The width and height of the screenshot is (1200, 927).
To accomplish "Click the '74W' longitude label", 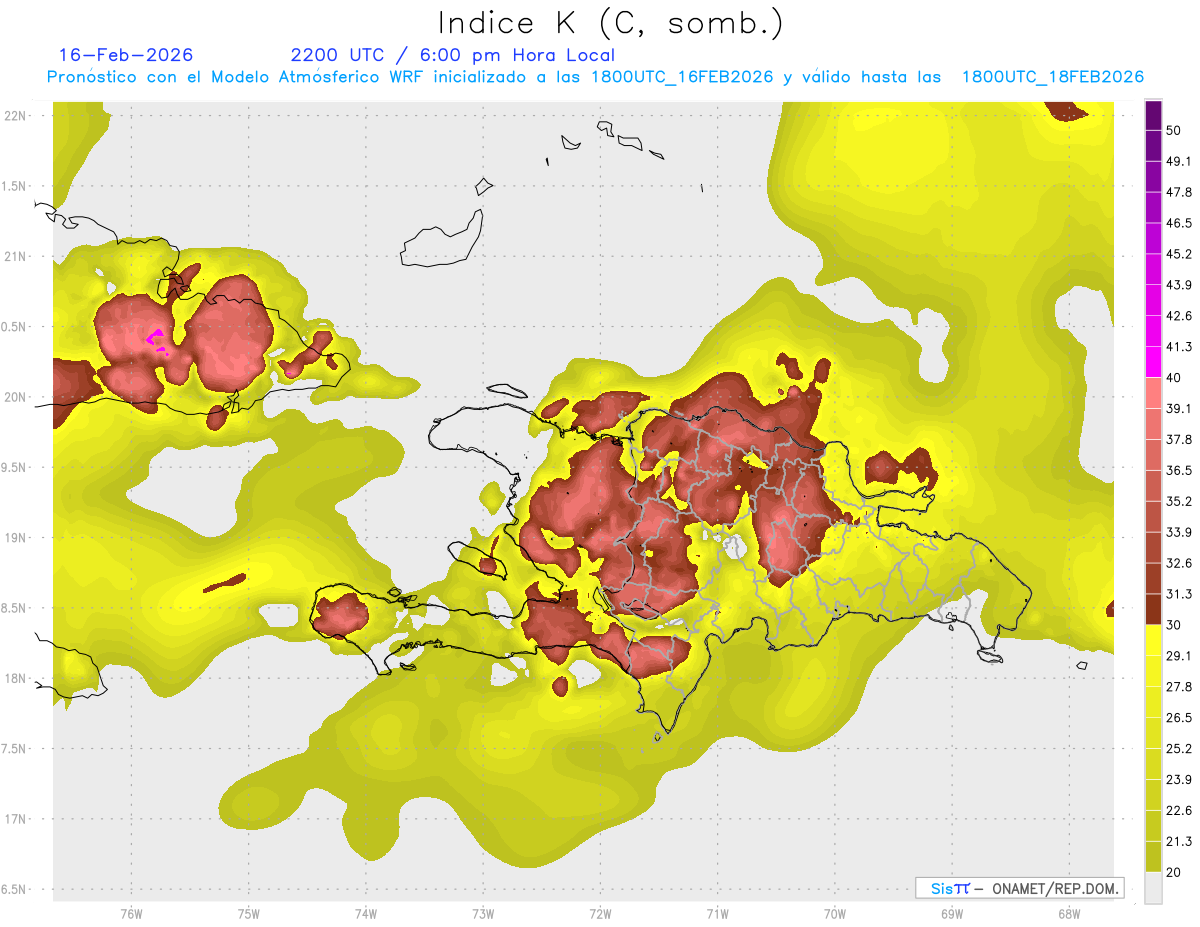I will coord(365,914).
